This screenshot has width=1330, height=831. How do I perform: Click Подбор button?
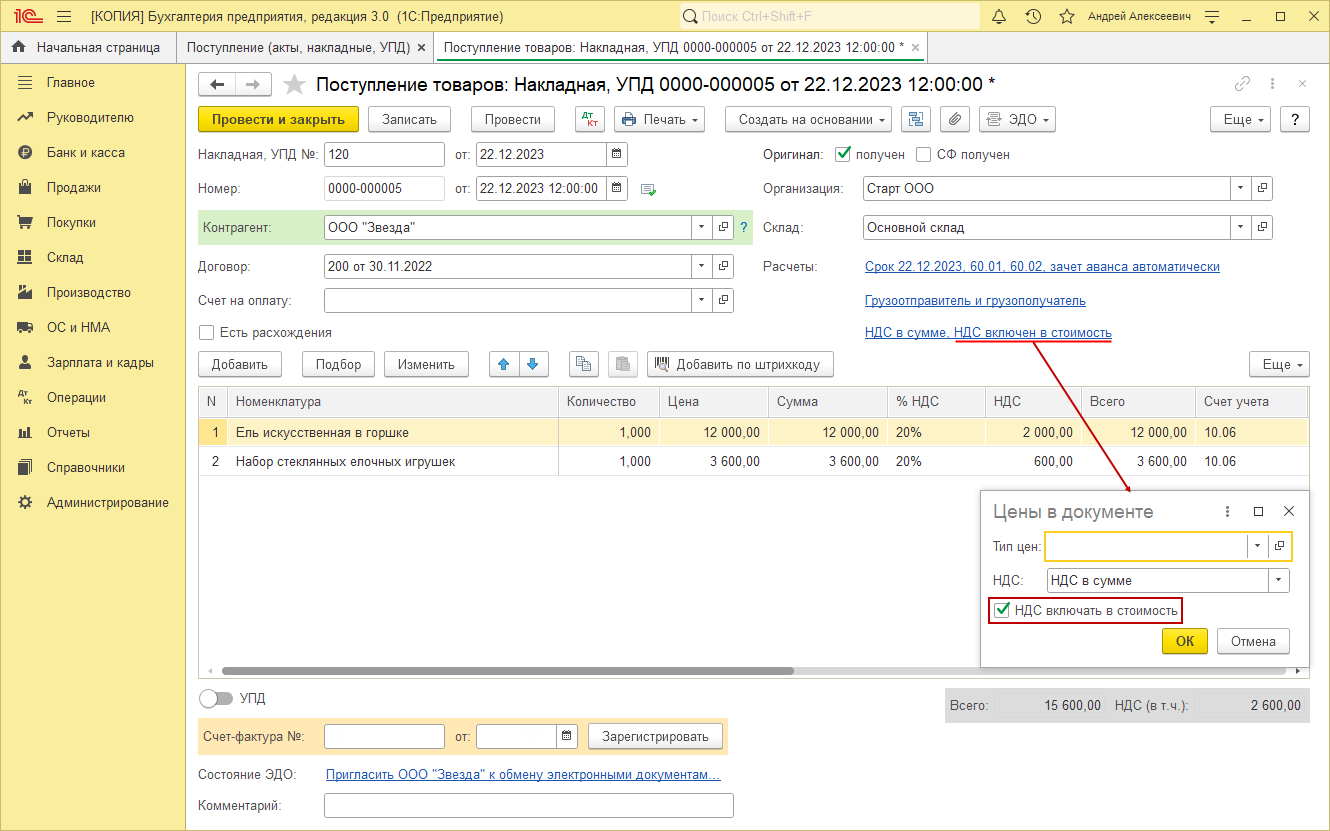(x=338, y=364)
